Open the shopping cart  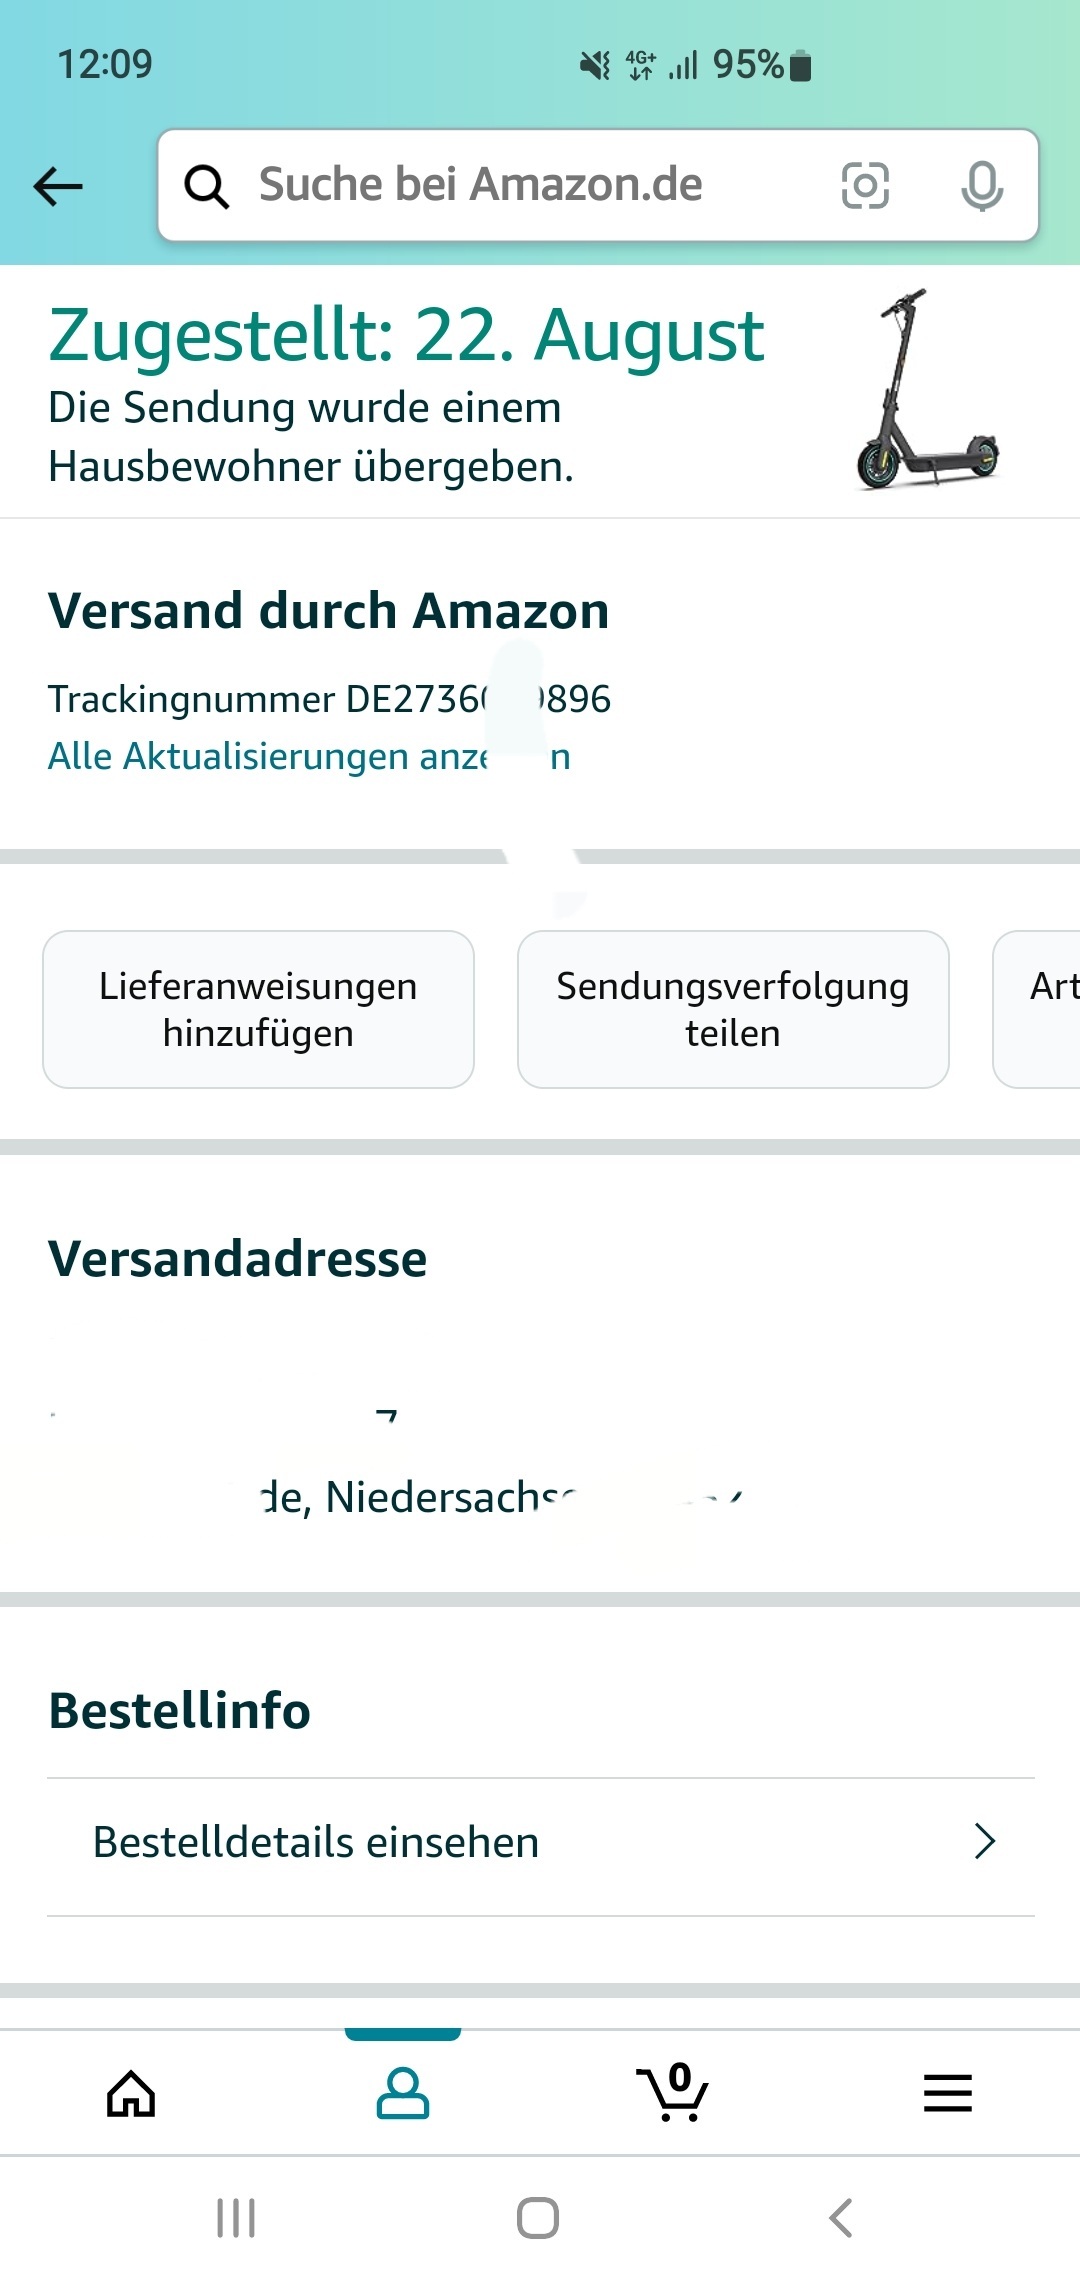coord(673,2094)
